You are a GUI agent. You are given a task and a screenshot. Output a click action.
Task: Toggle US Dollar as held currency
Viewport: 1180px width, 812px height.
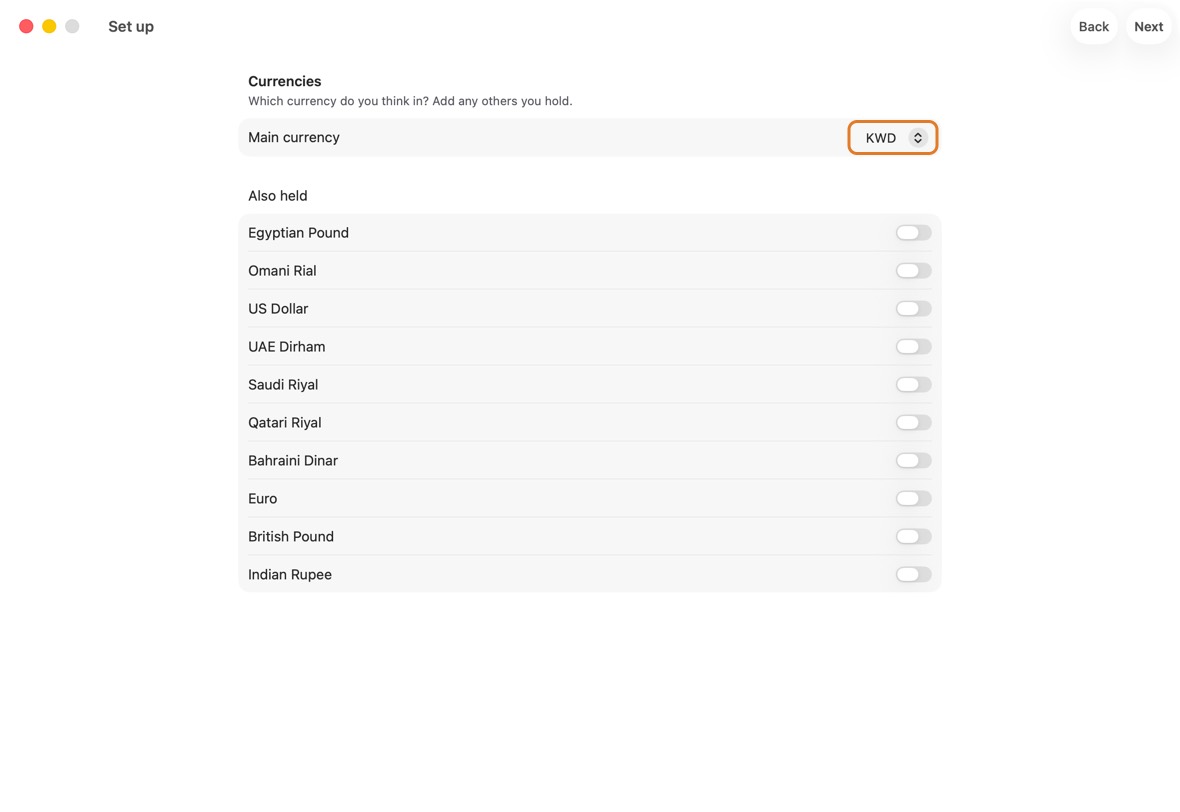tap(914, 309)
